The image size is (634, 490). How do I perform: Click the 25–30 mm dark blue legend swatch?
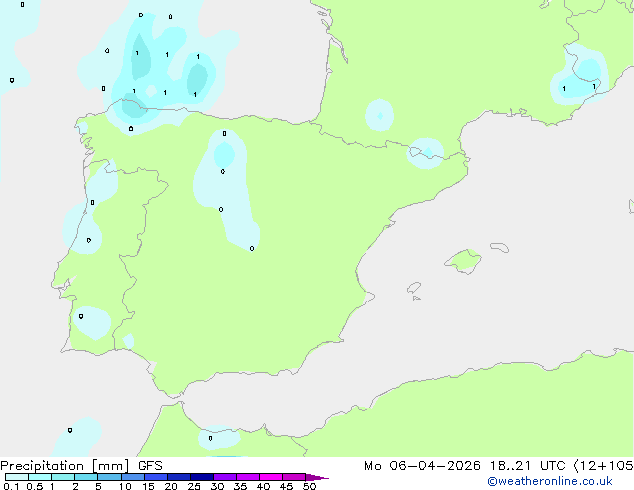[x=201, y=477]
